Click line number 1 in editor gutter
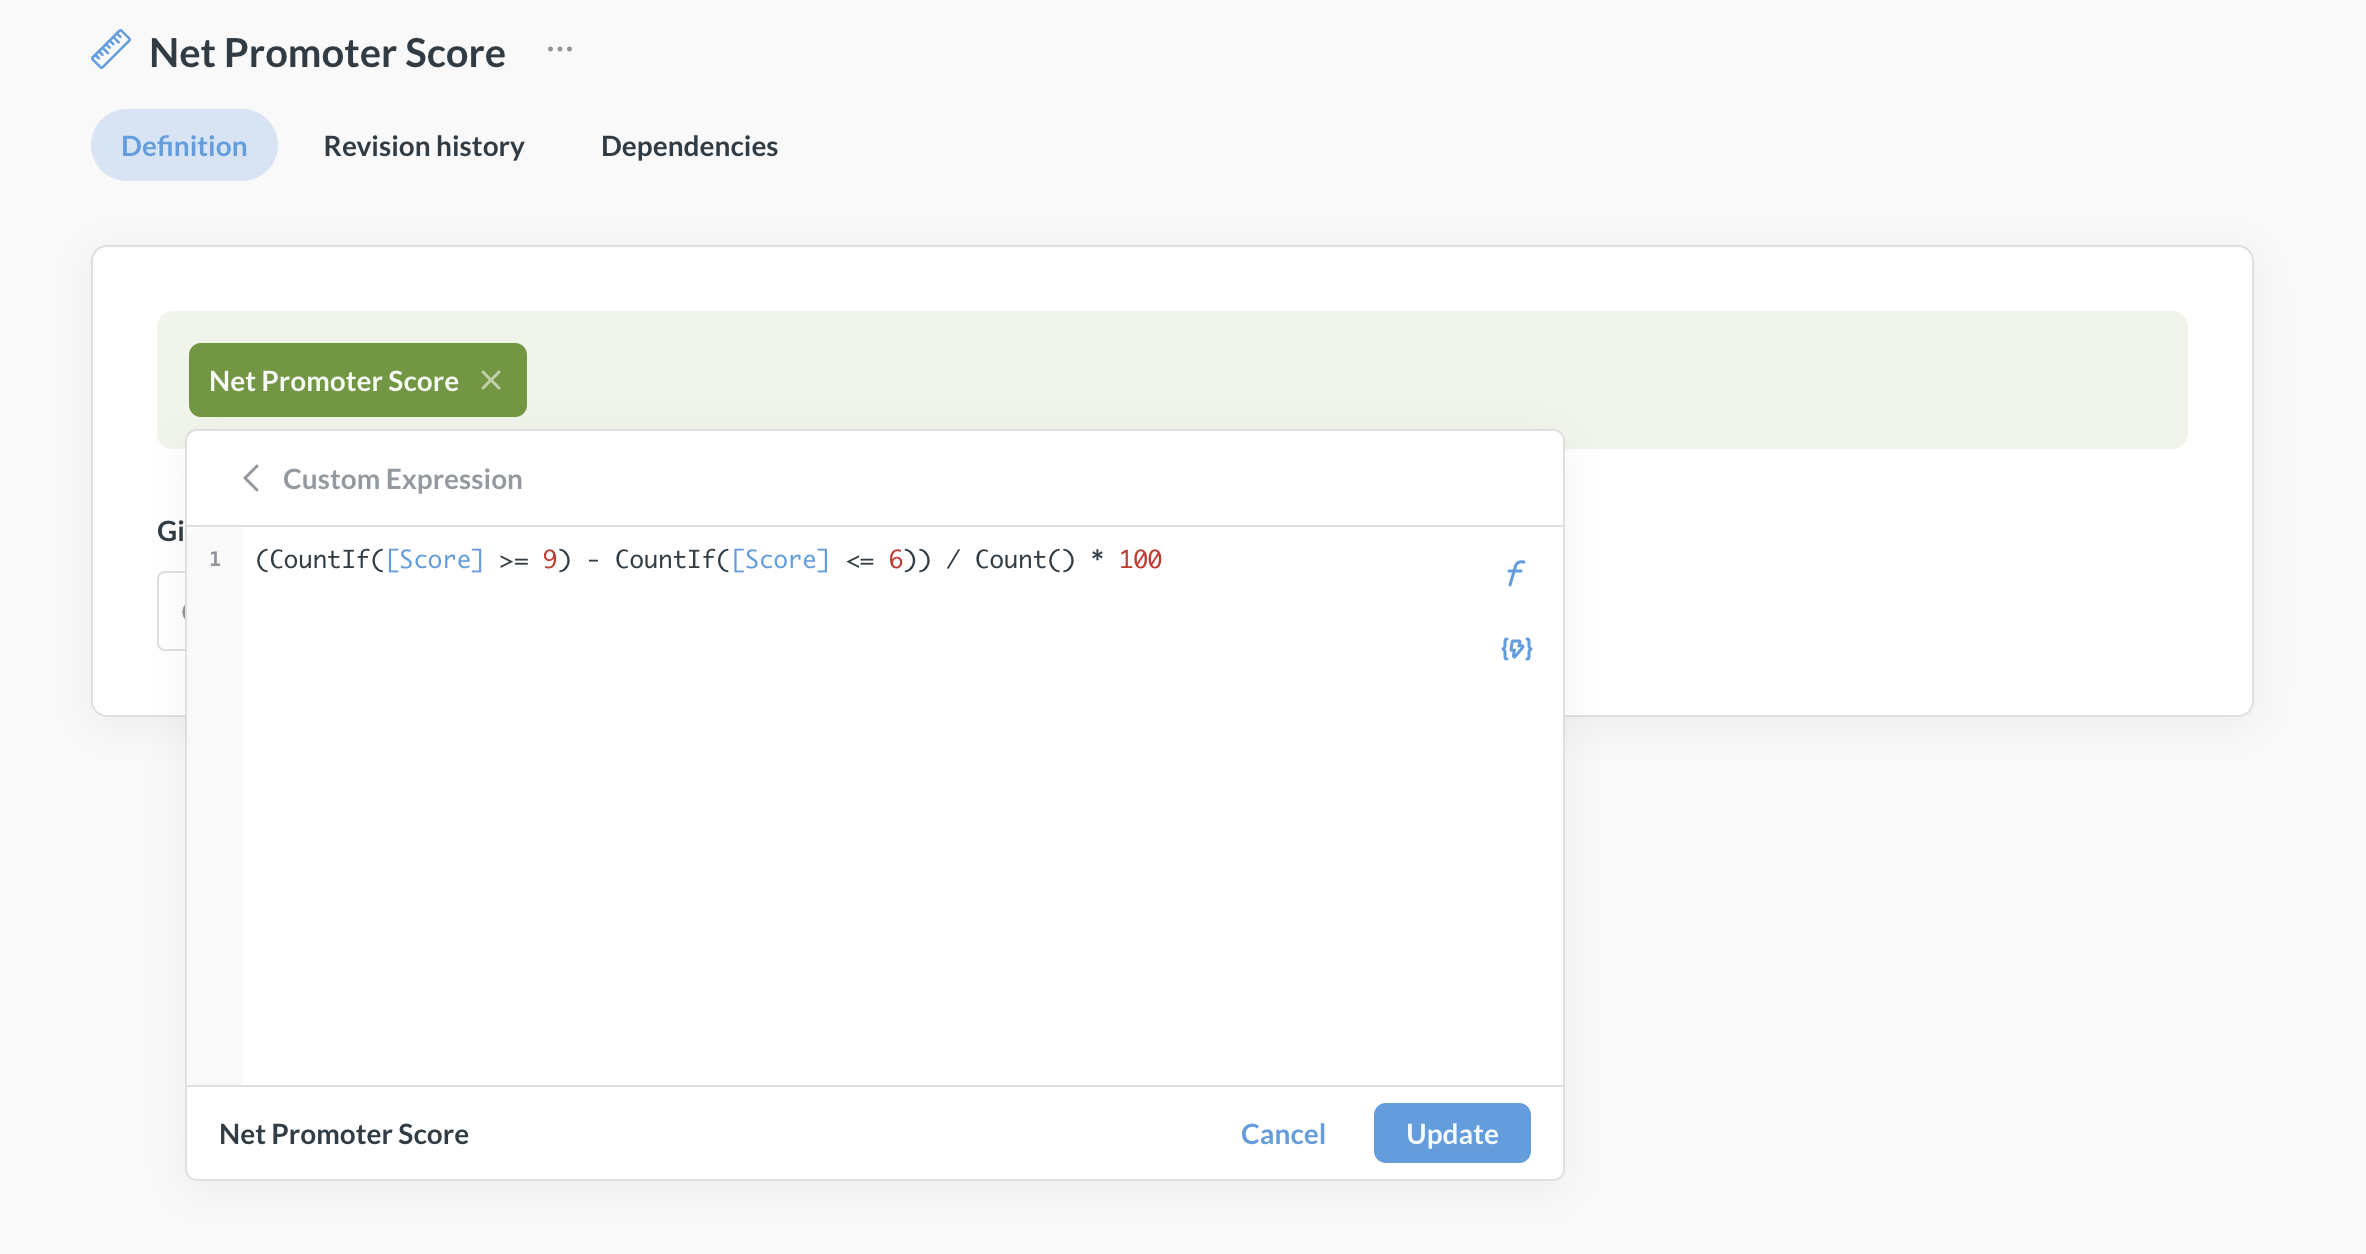 pyautogui.click(x=215, y=560)
